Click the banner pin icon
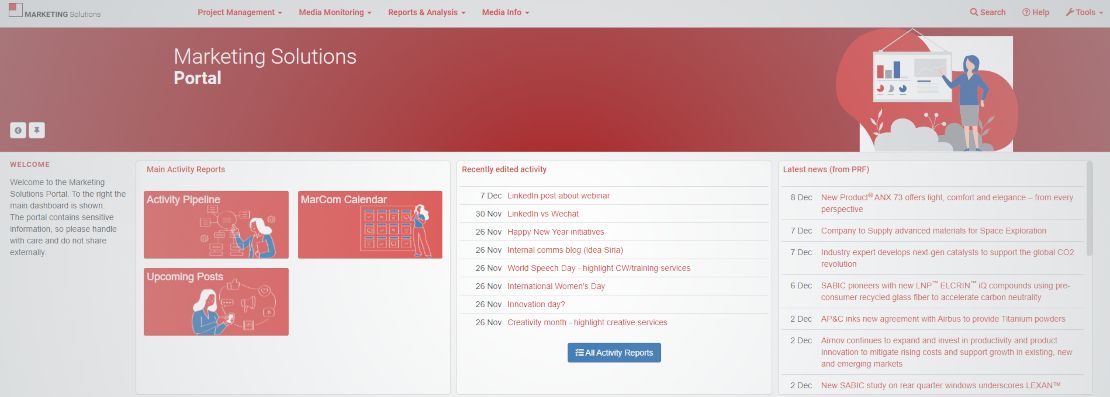 tap(37, 130)
